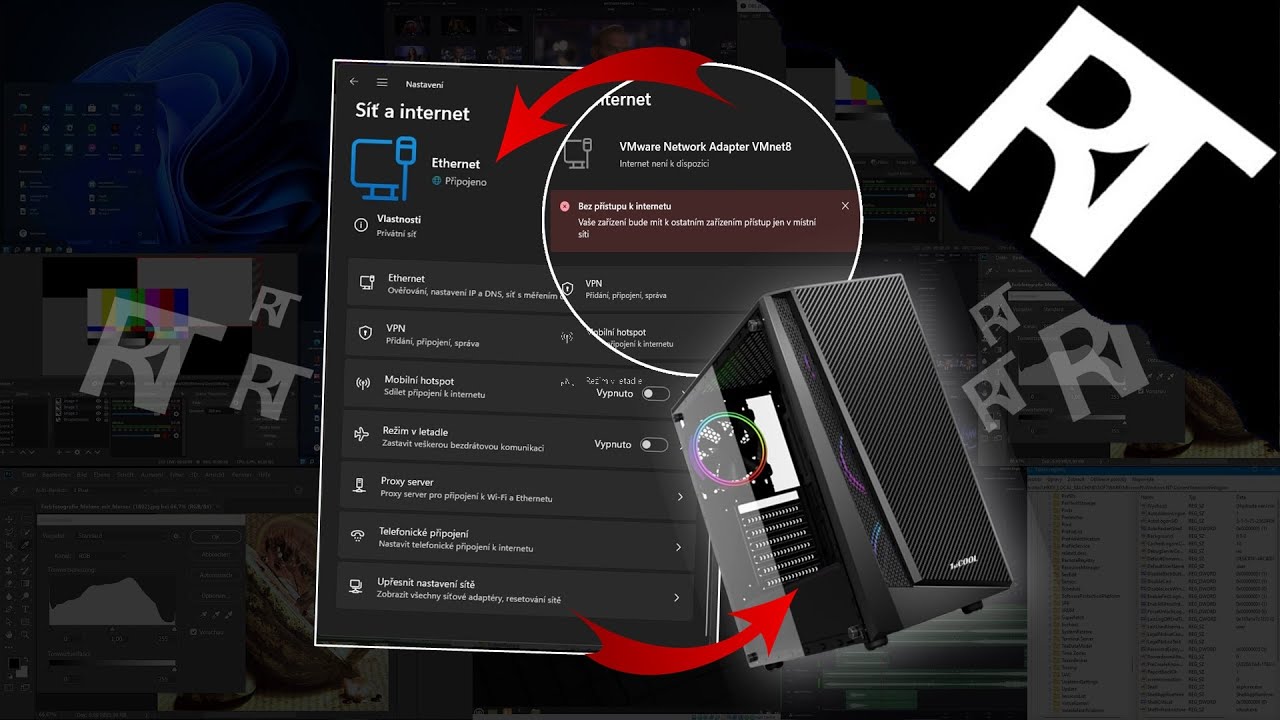
Task: Toggle the Mobilní hotspot switch on
Action: pos(655,394)
